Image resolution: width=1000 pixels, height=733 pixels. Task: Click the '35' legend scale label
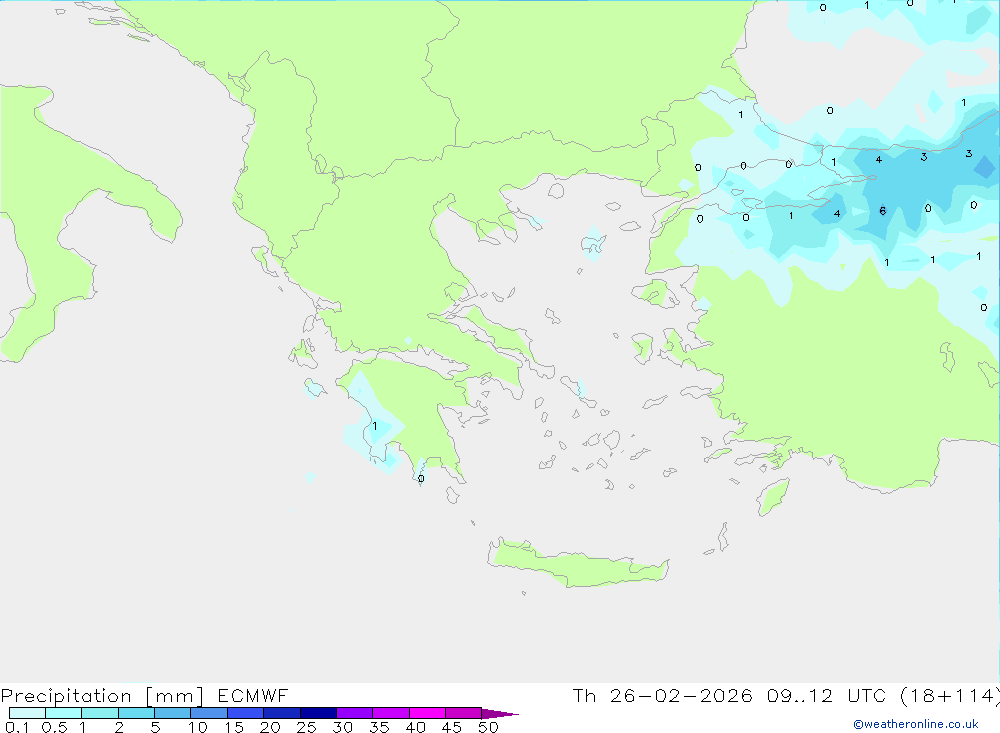pyautogui.click(x=379, y=727)
